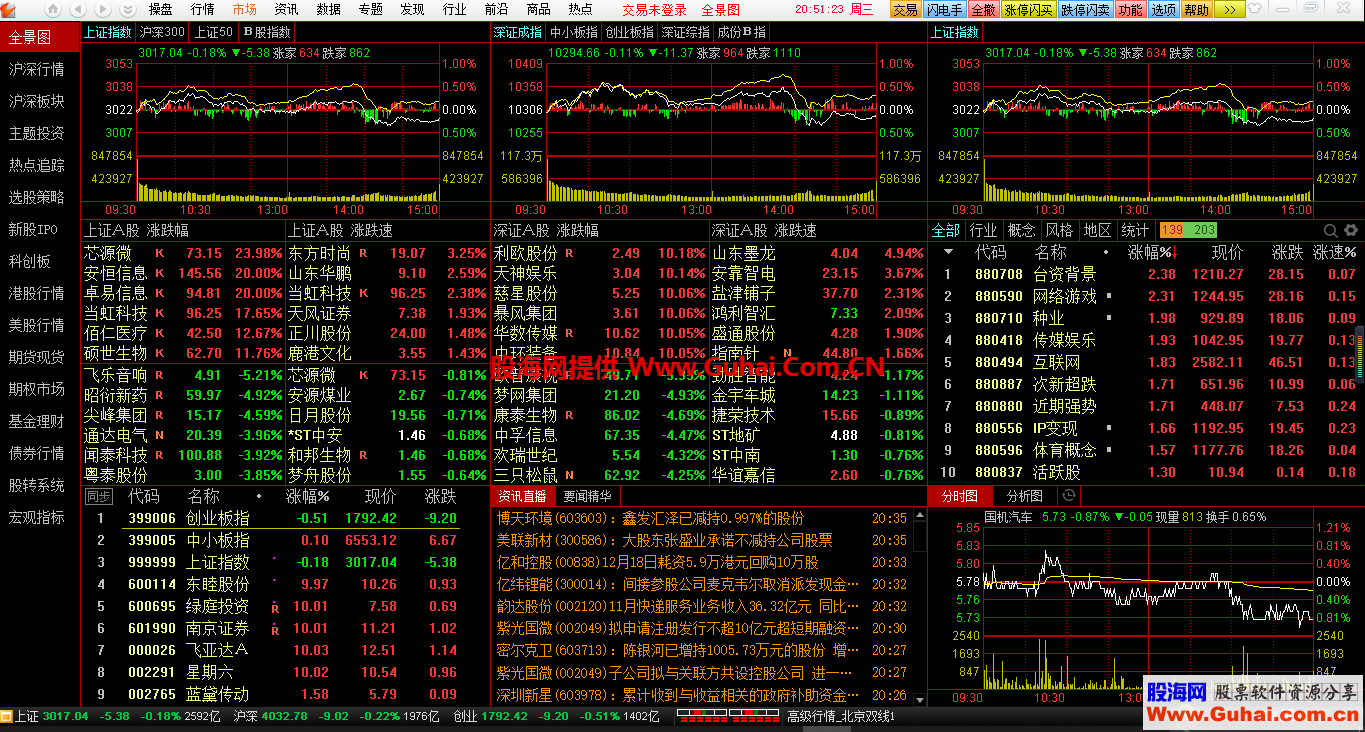1365x732 pixels.
Task: Open the 数据 menu
Action: 328,9
